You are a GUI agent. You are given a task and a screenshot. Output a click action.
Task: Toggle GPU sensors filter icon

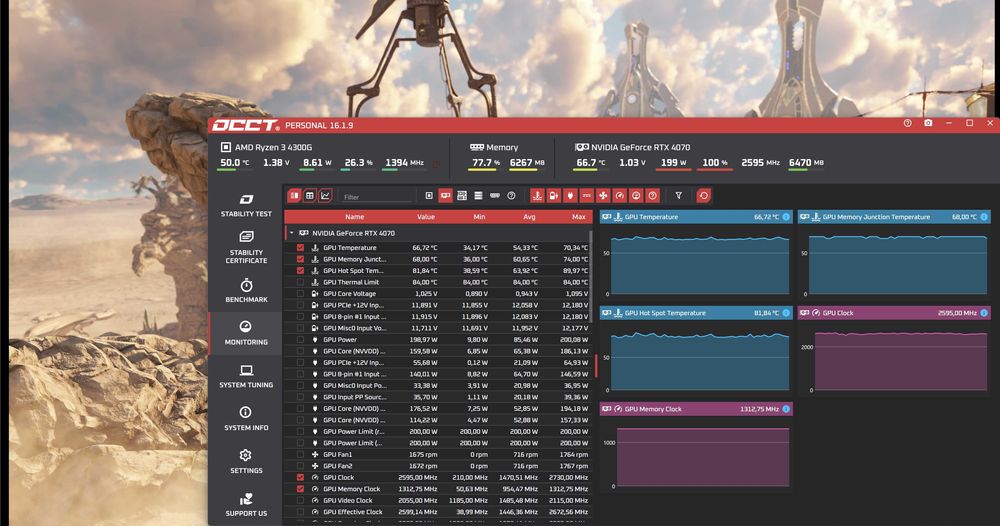point(445,196)
